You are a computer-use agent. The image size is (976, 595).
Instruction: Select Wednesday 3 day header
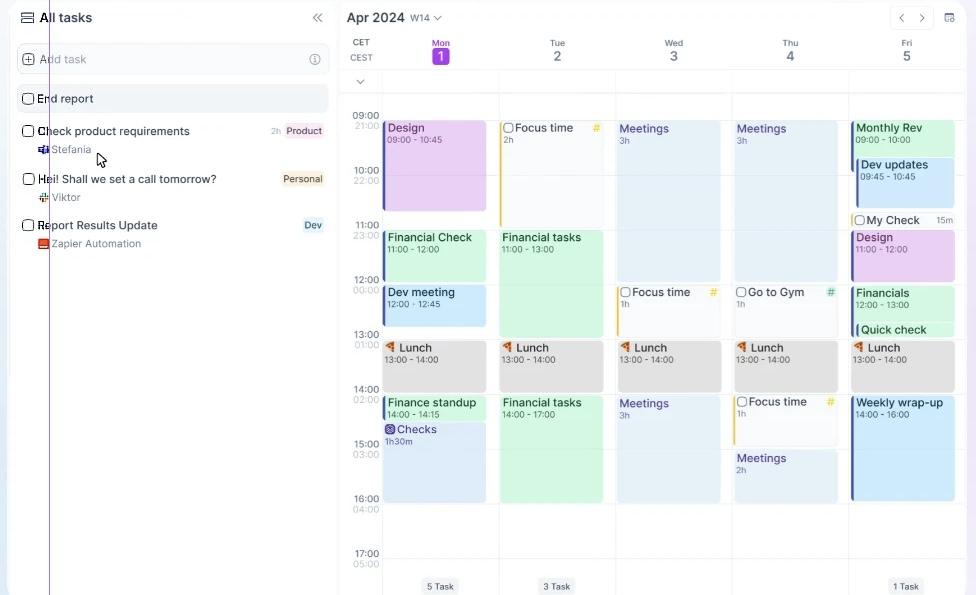click(673, 52)
